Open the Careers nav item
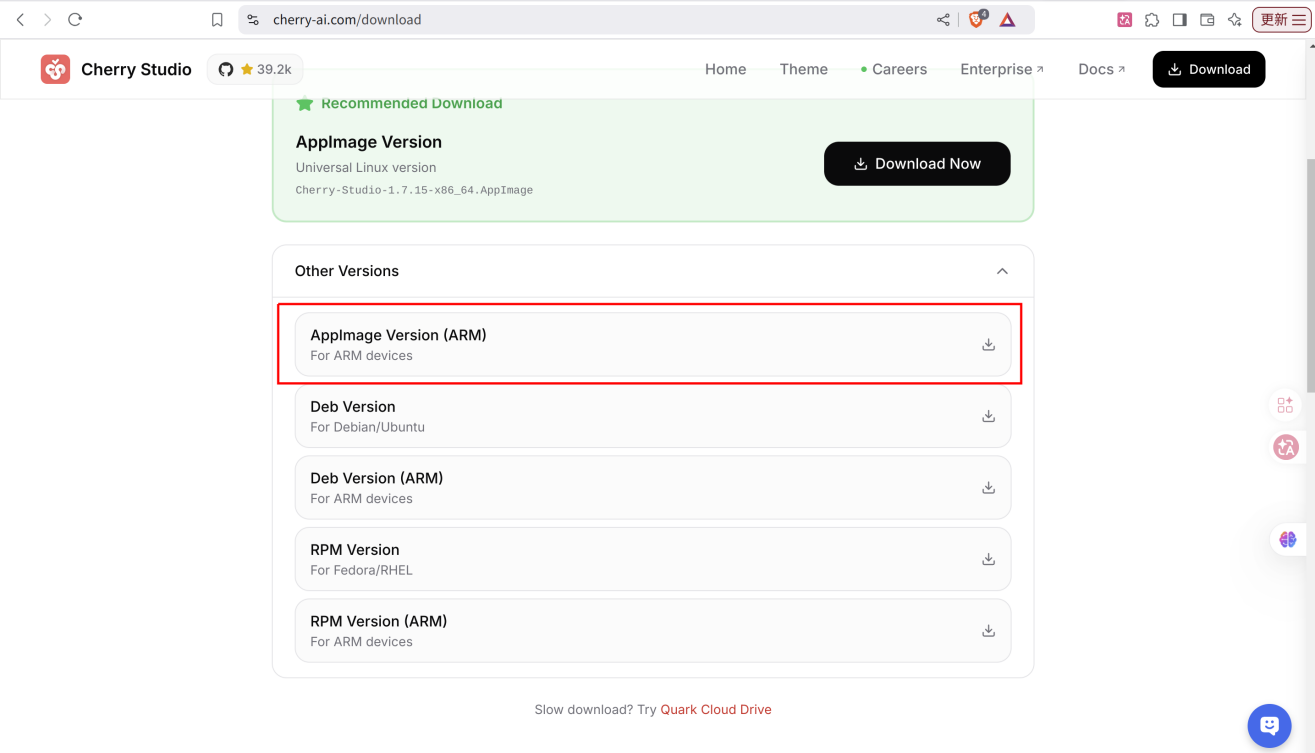 894,69
